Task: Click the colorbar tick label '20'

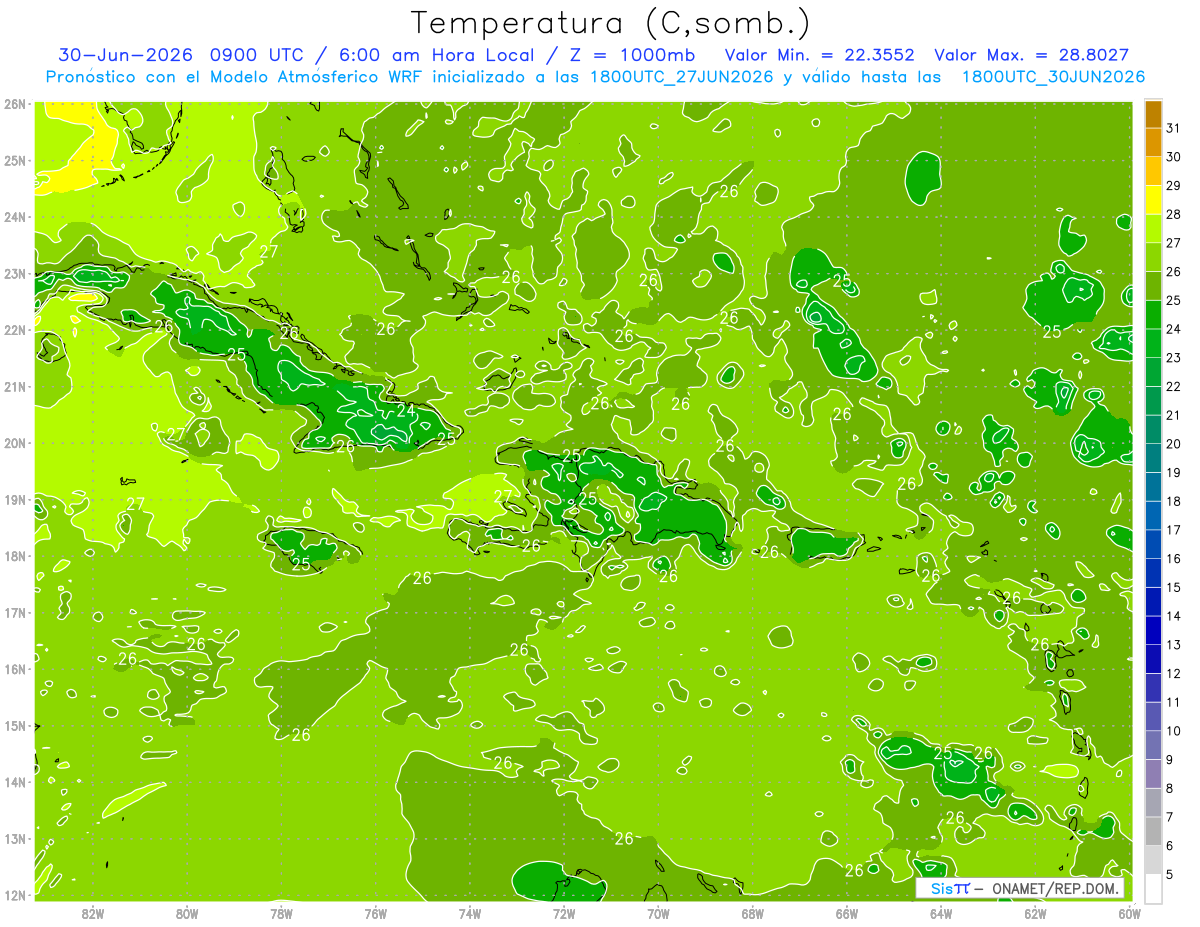Action: pyautogui.click(x=1173, y=444)
